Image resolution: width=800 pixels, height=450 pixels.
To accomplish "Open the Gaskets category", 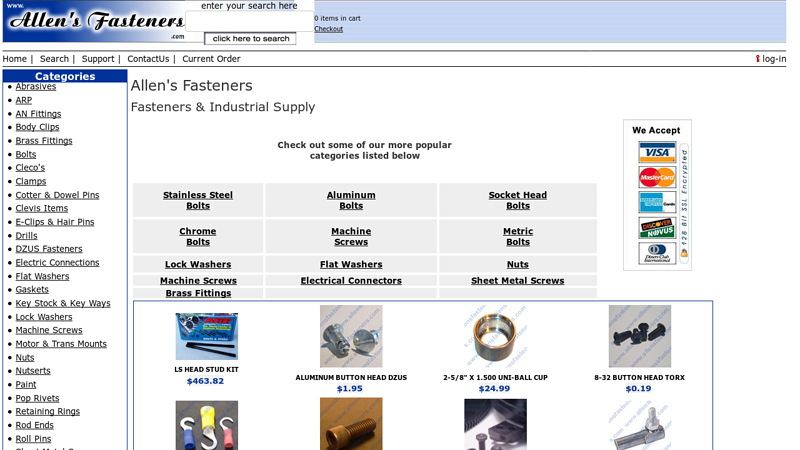I will tap(32, 290).
